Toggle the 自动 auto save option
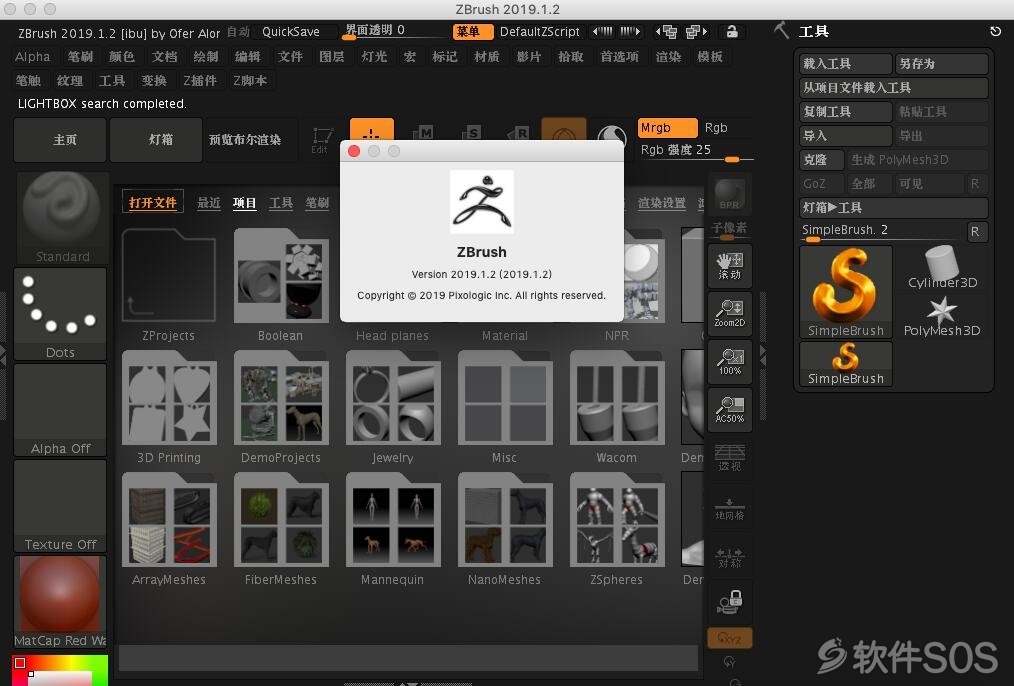1014x686 pixels. [238, 31]
